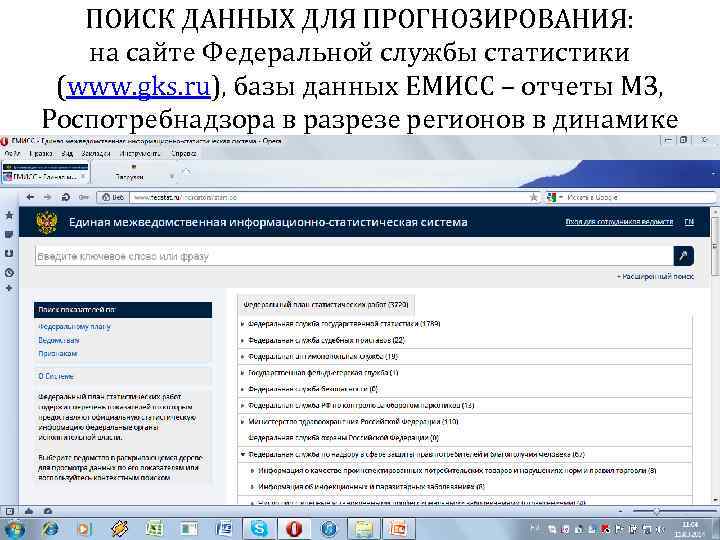
Task: Click the plus icon to add sidebar panel
Action: click(9, 288)
